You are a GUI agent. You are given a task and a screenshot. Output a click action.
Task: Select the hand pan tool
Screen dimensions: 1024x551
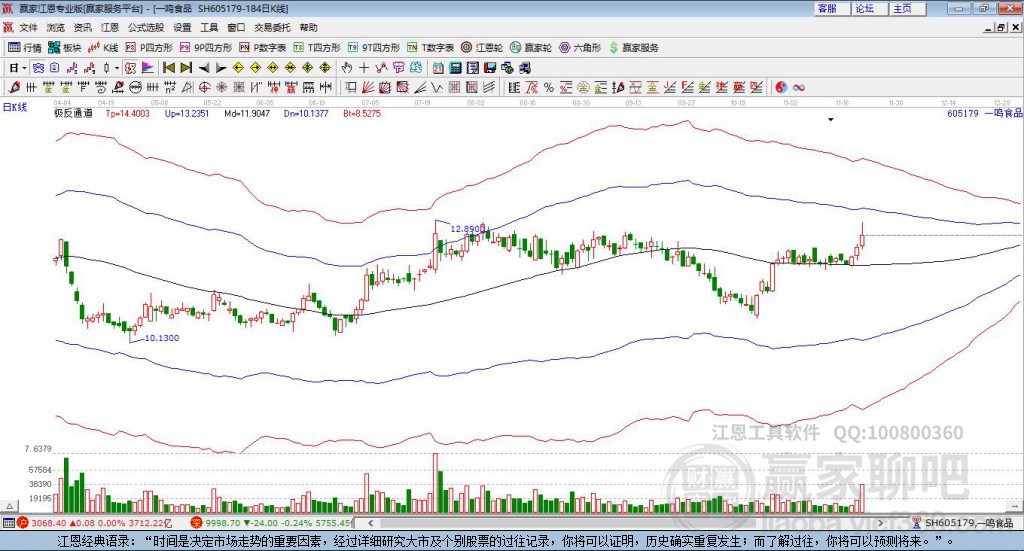click(347, 68)
